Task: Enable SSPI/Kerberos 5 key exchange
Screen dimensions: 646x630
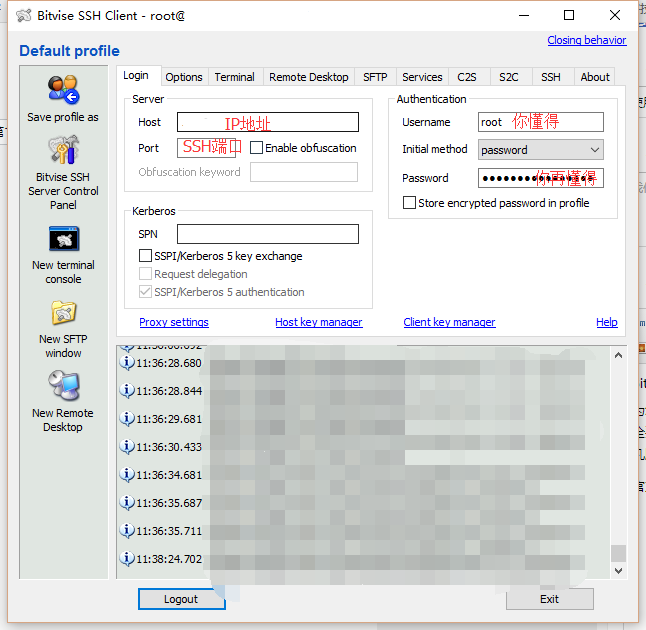Action: click(x=145, y=255)
